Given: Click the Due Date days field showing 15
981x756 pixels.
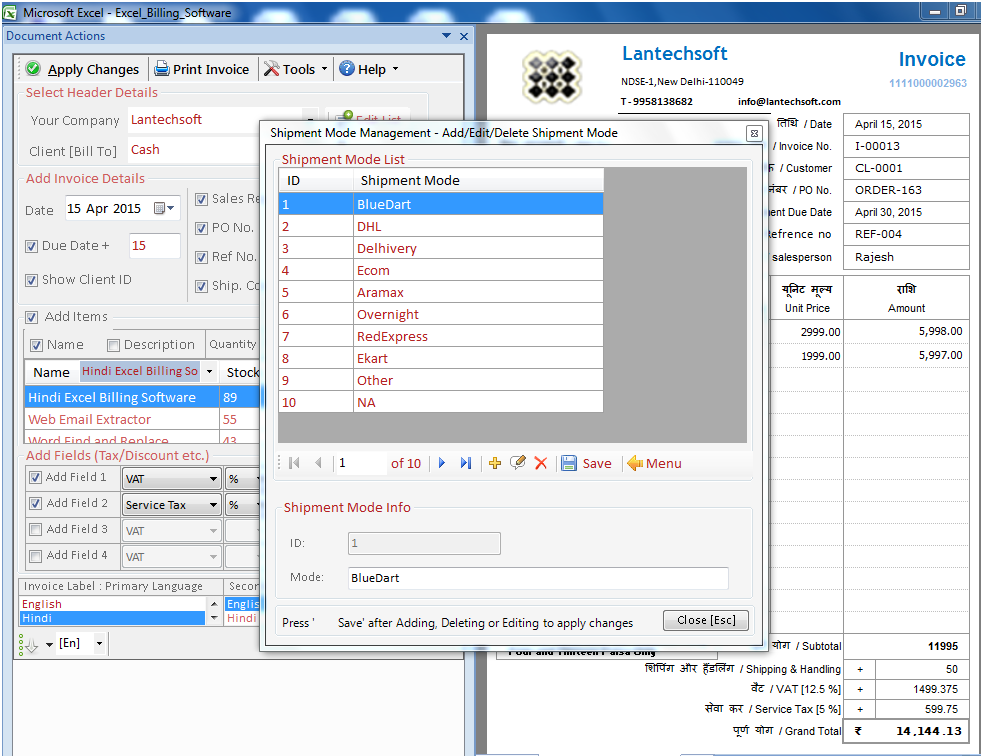Looking at the screenshot, I should pyautogui.click(x=155, y=246).
